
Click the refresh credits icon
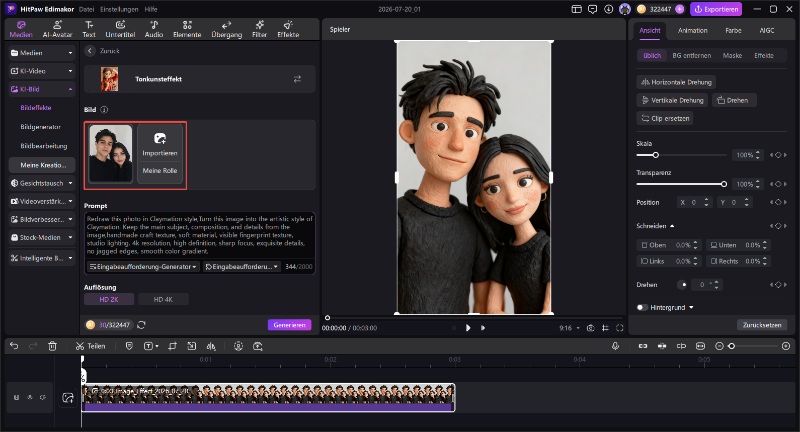[141, 325]
